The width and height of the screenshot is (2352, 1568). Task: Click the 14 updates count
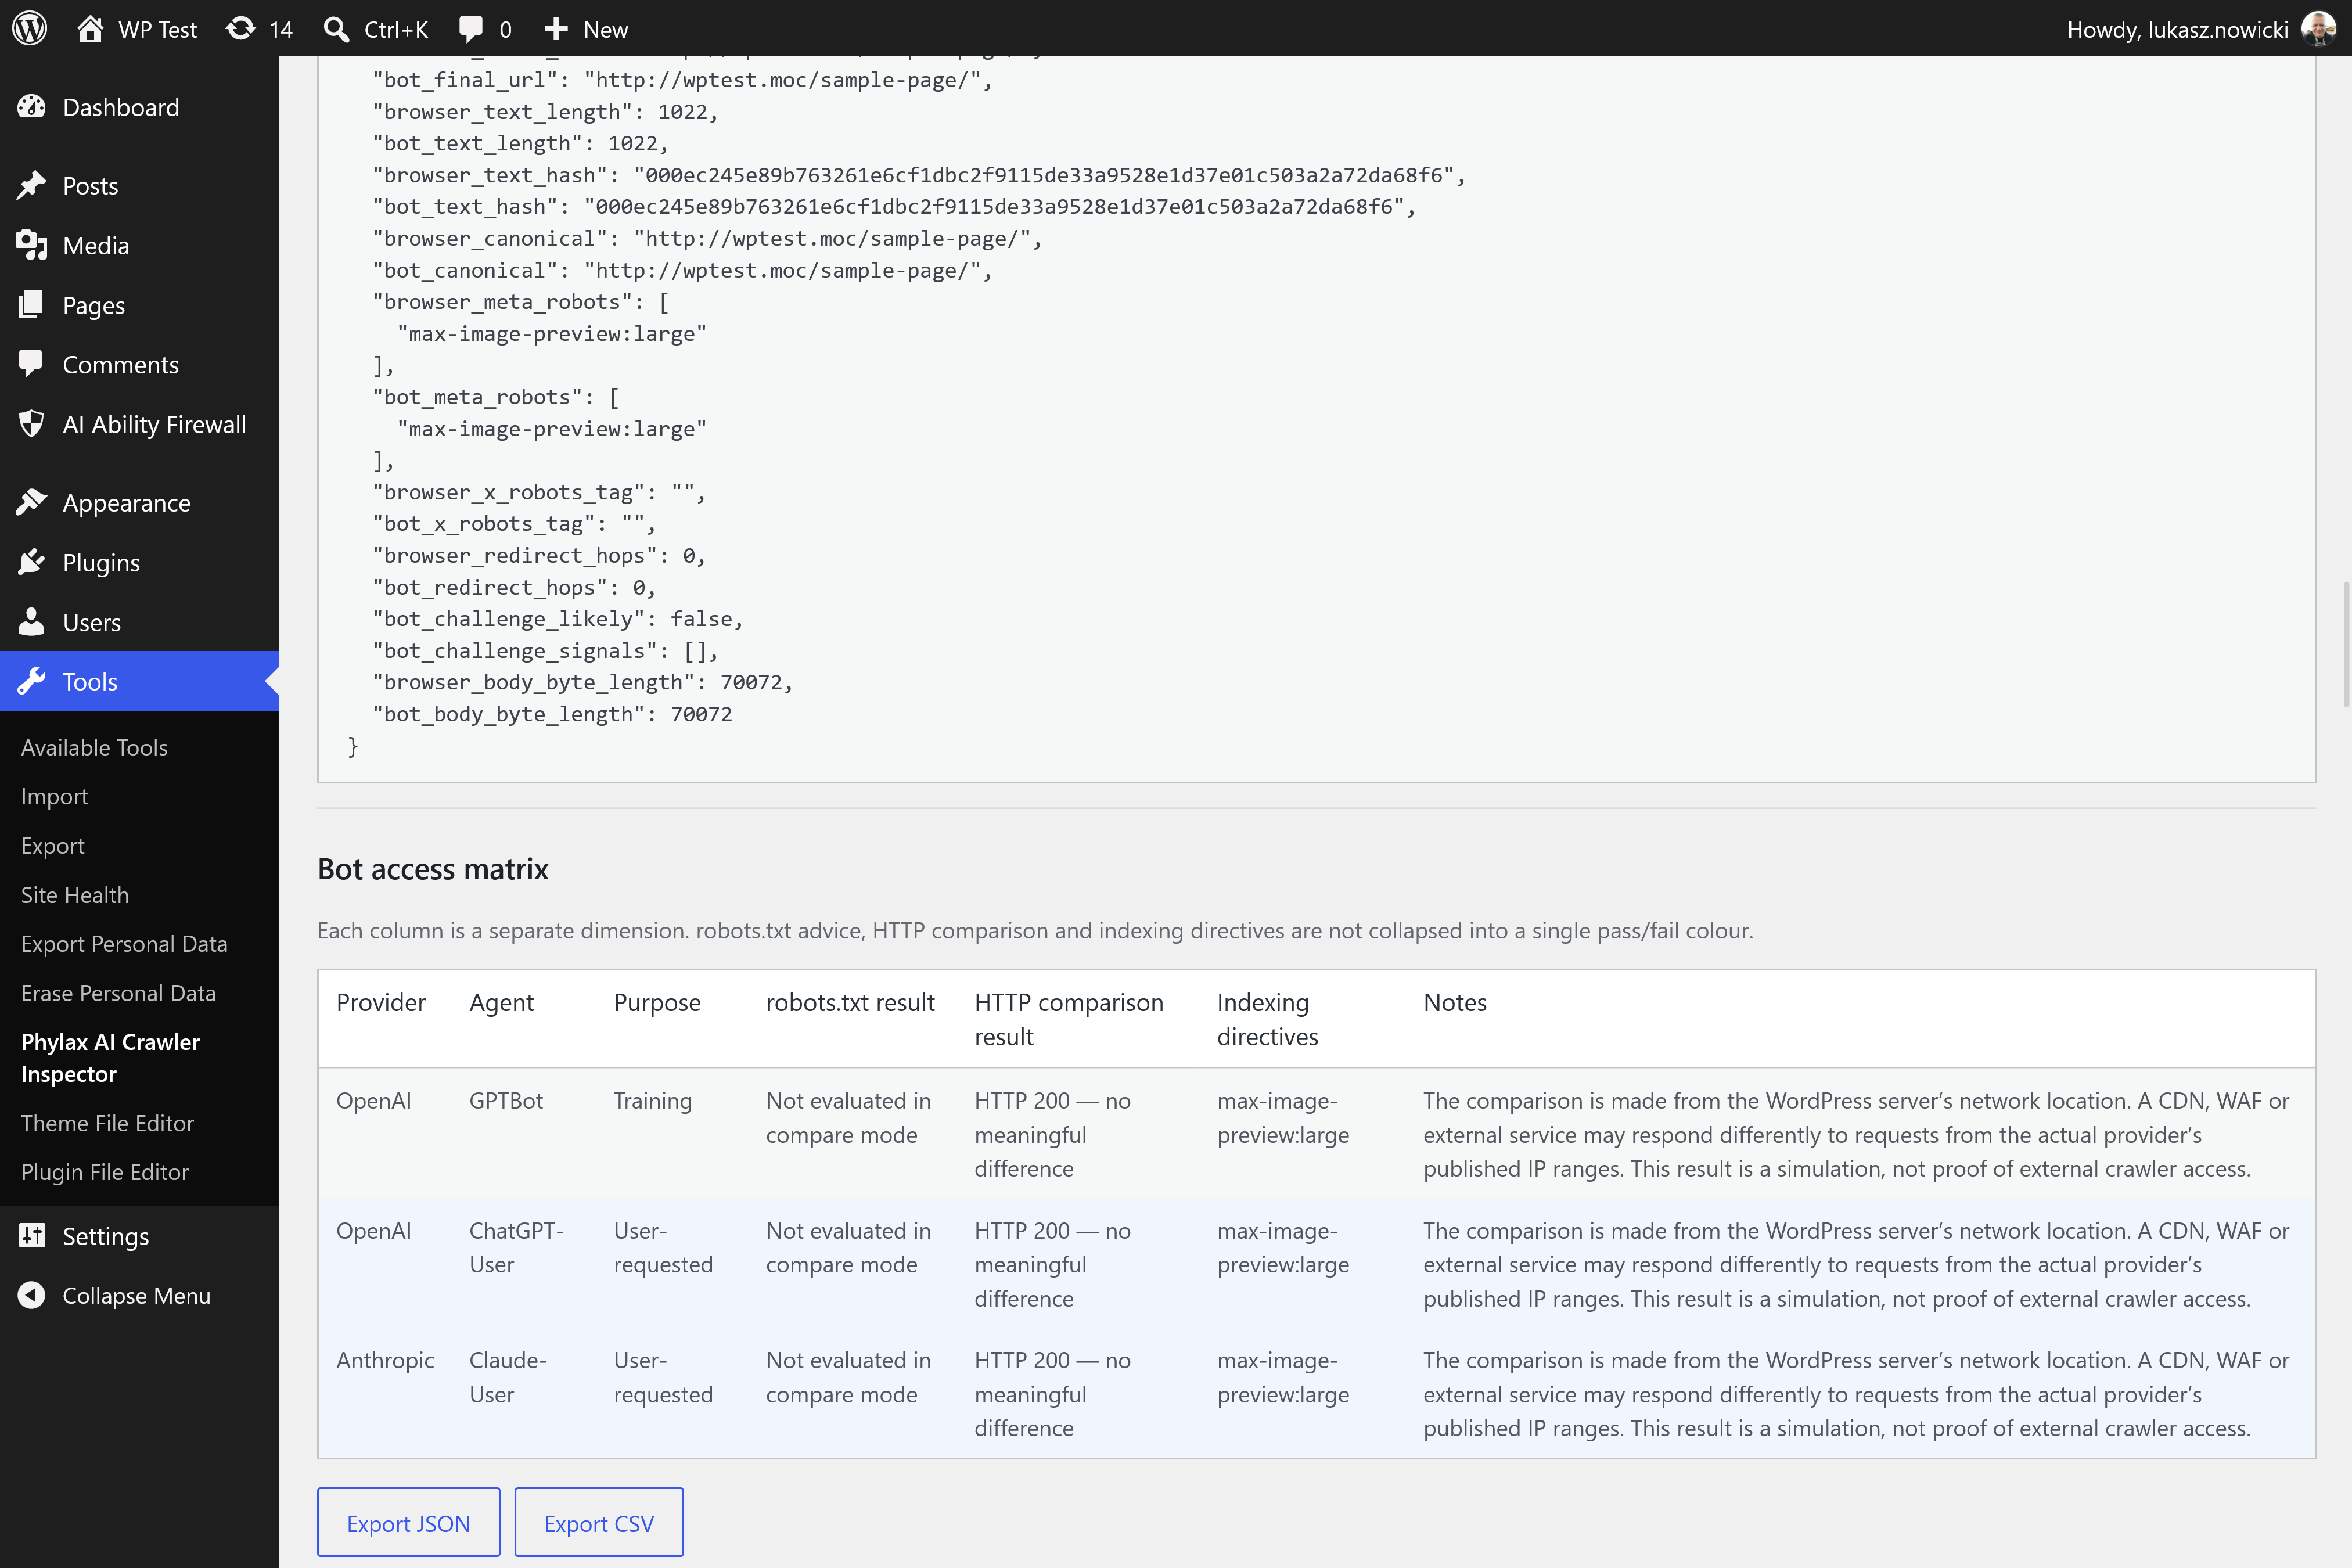281,29
